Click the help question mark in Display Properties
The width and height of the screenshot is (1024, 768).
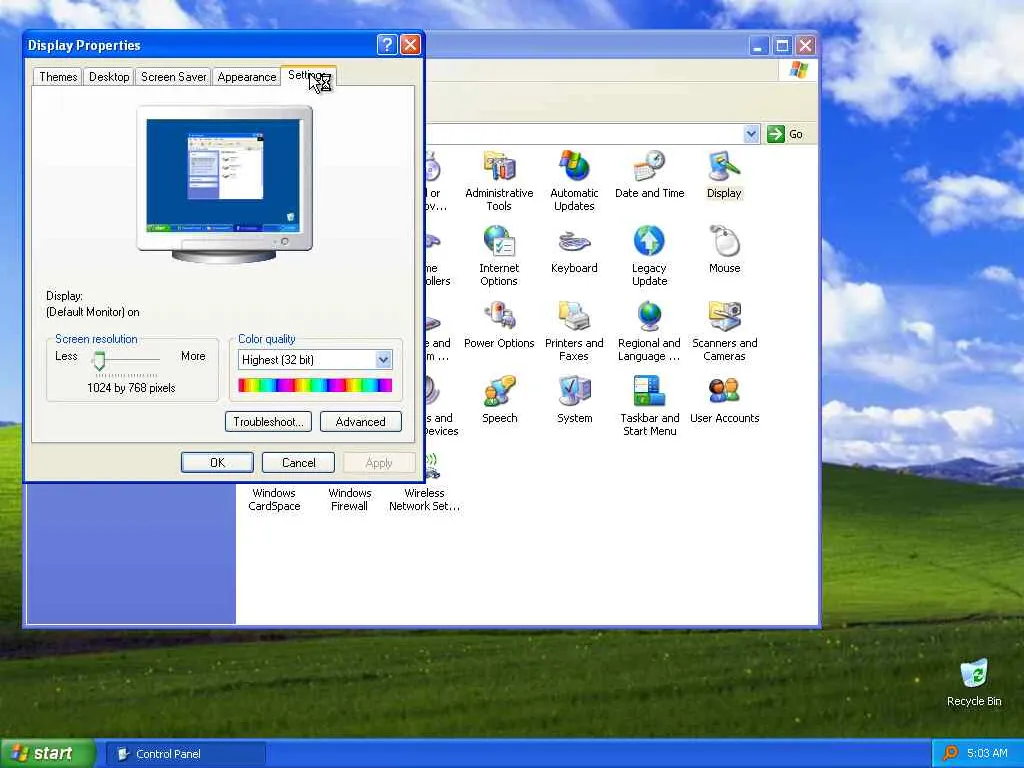point(387,44)
